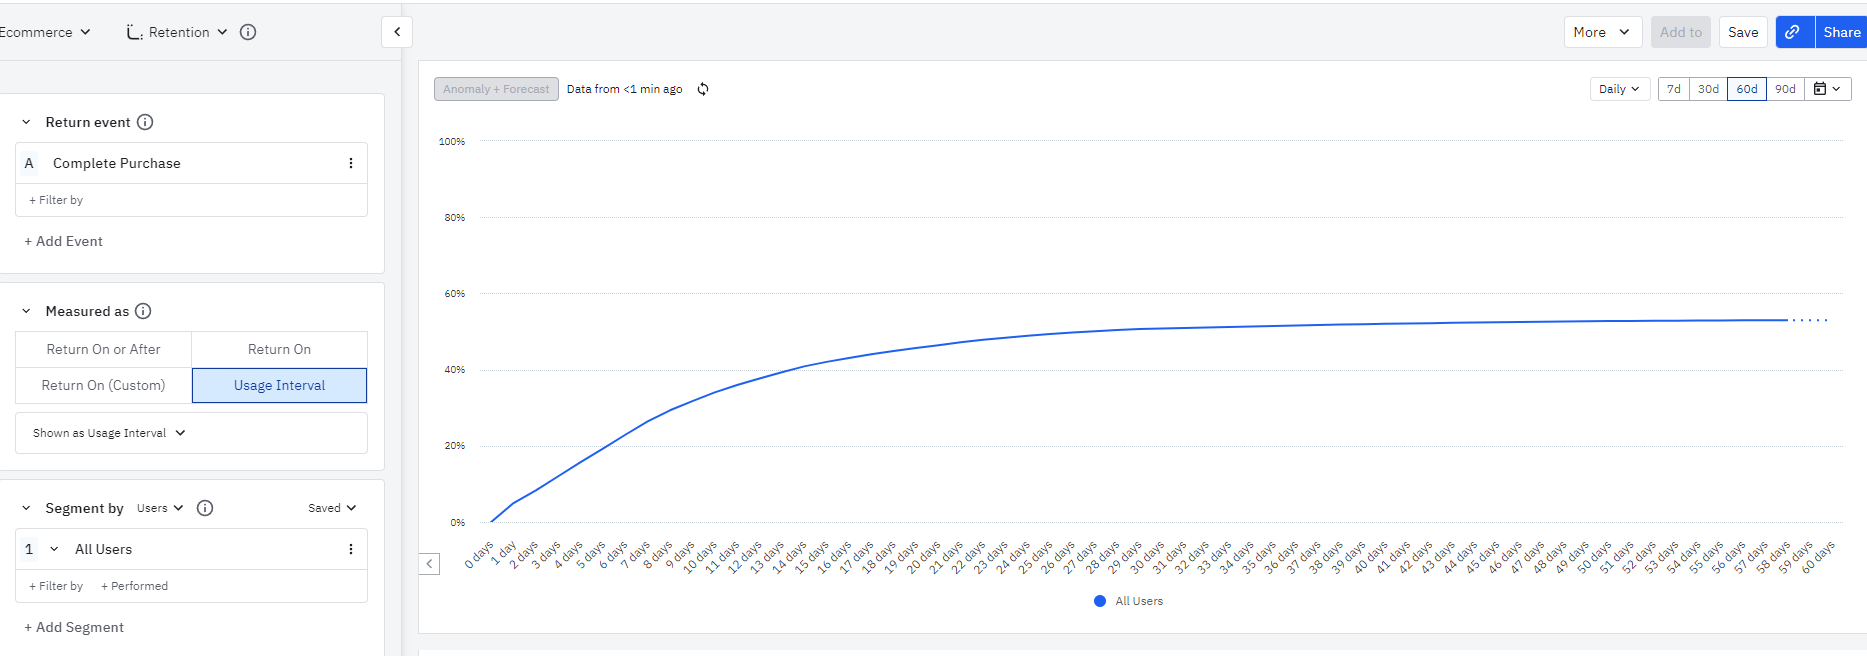Switch the date range to 90d
Viewport: 1867px width, 656px height.
pyautogui.click(x=1785, y=89)
